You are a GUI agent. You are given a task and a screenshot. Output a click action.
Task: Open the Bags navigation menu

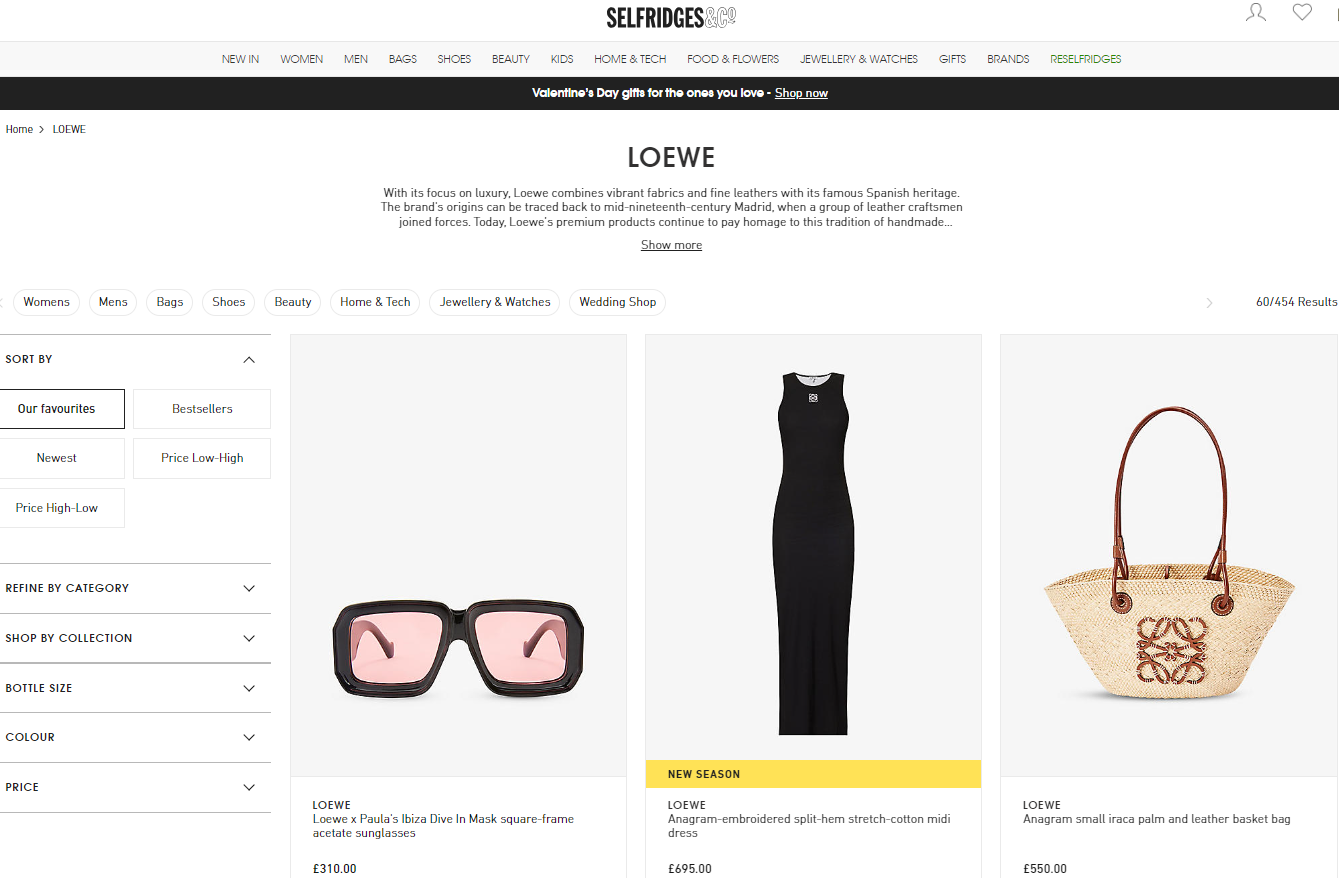pyautogui.click(x=403, y=59)
